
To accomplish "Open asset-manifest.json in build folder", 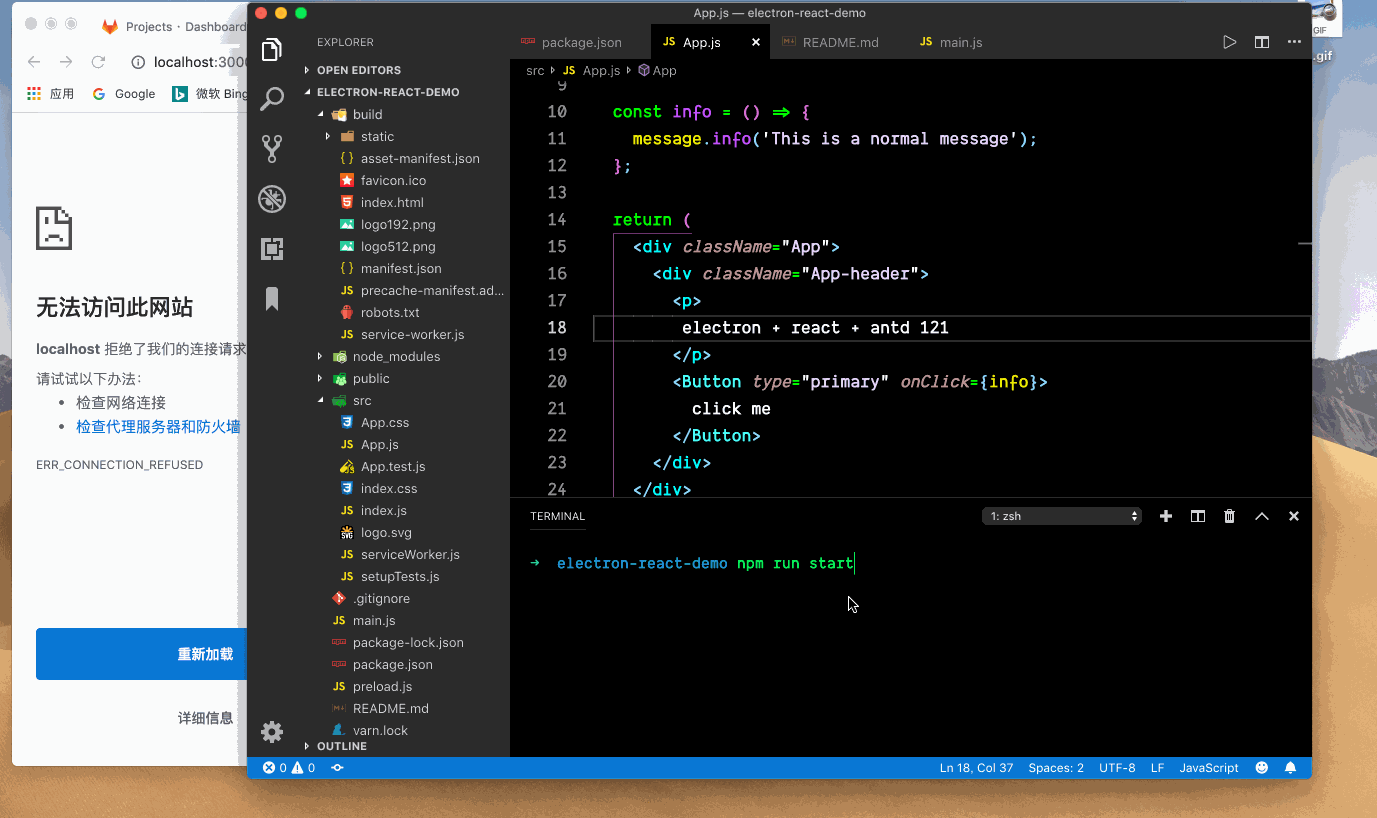I will point(420,158).
